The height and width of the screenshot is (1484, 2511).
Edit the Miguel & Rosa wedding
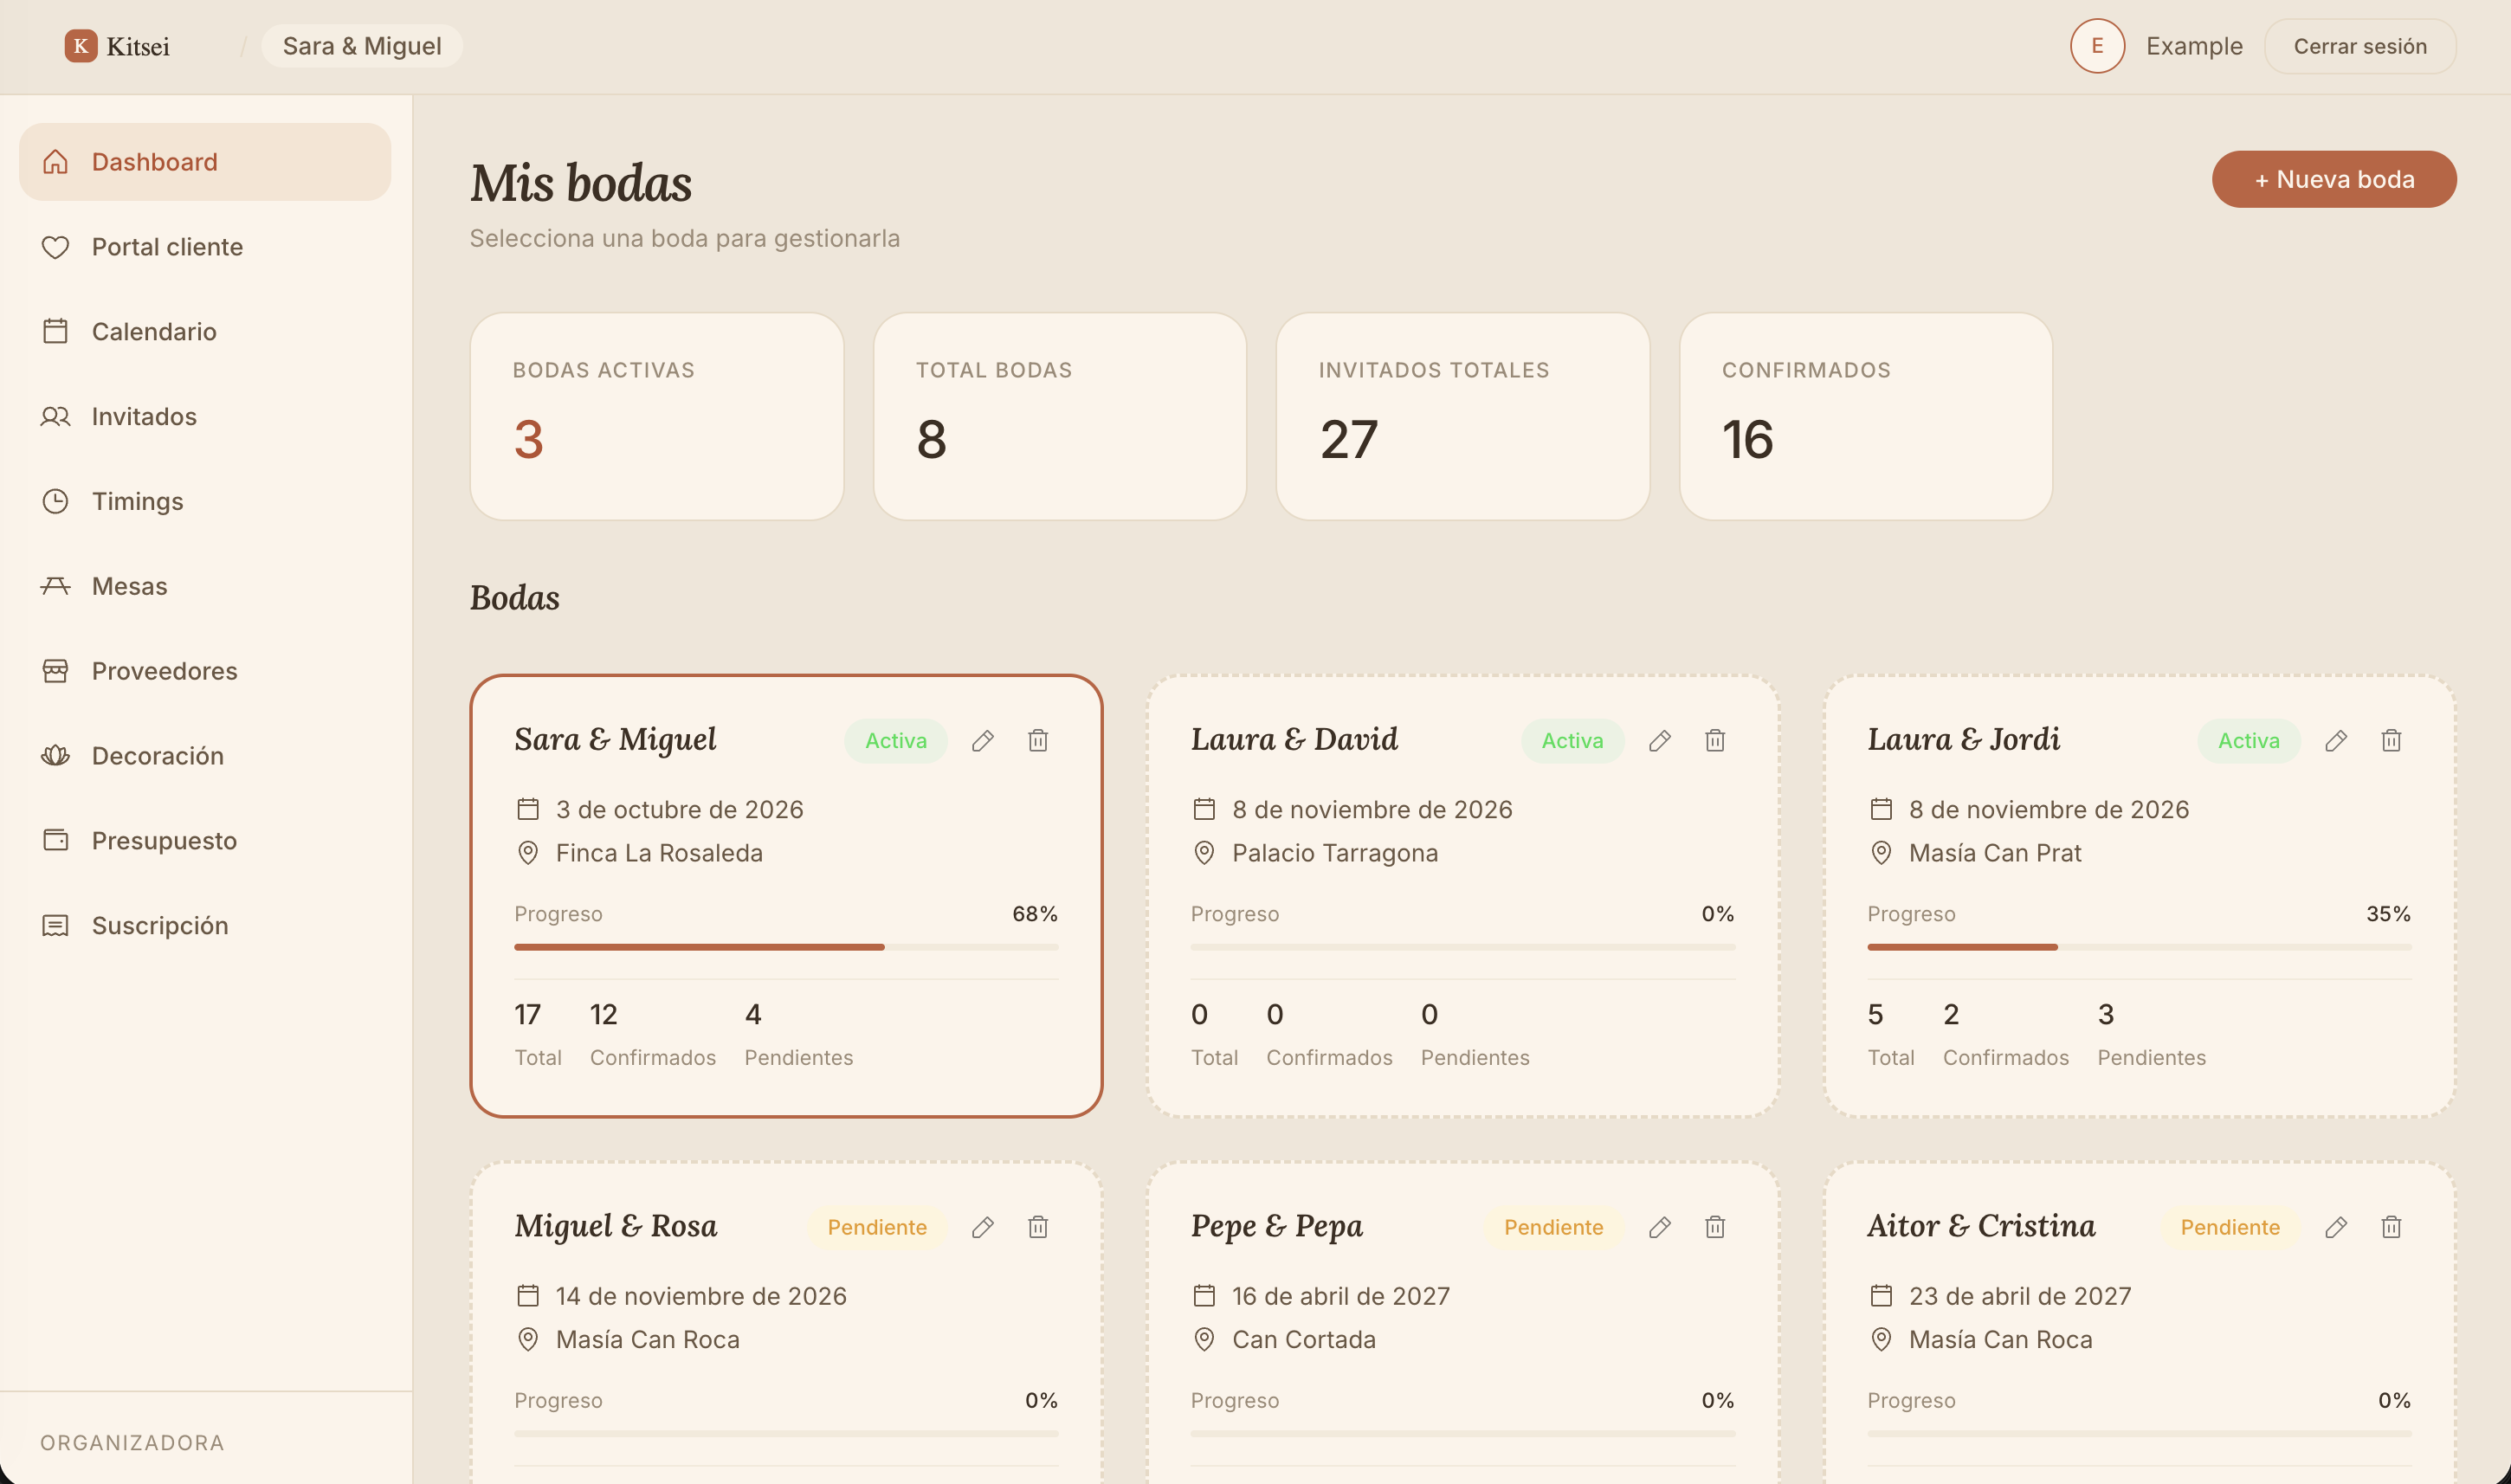[x=983, y=1227]
